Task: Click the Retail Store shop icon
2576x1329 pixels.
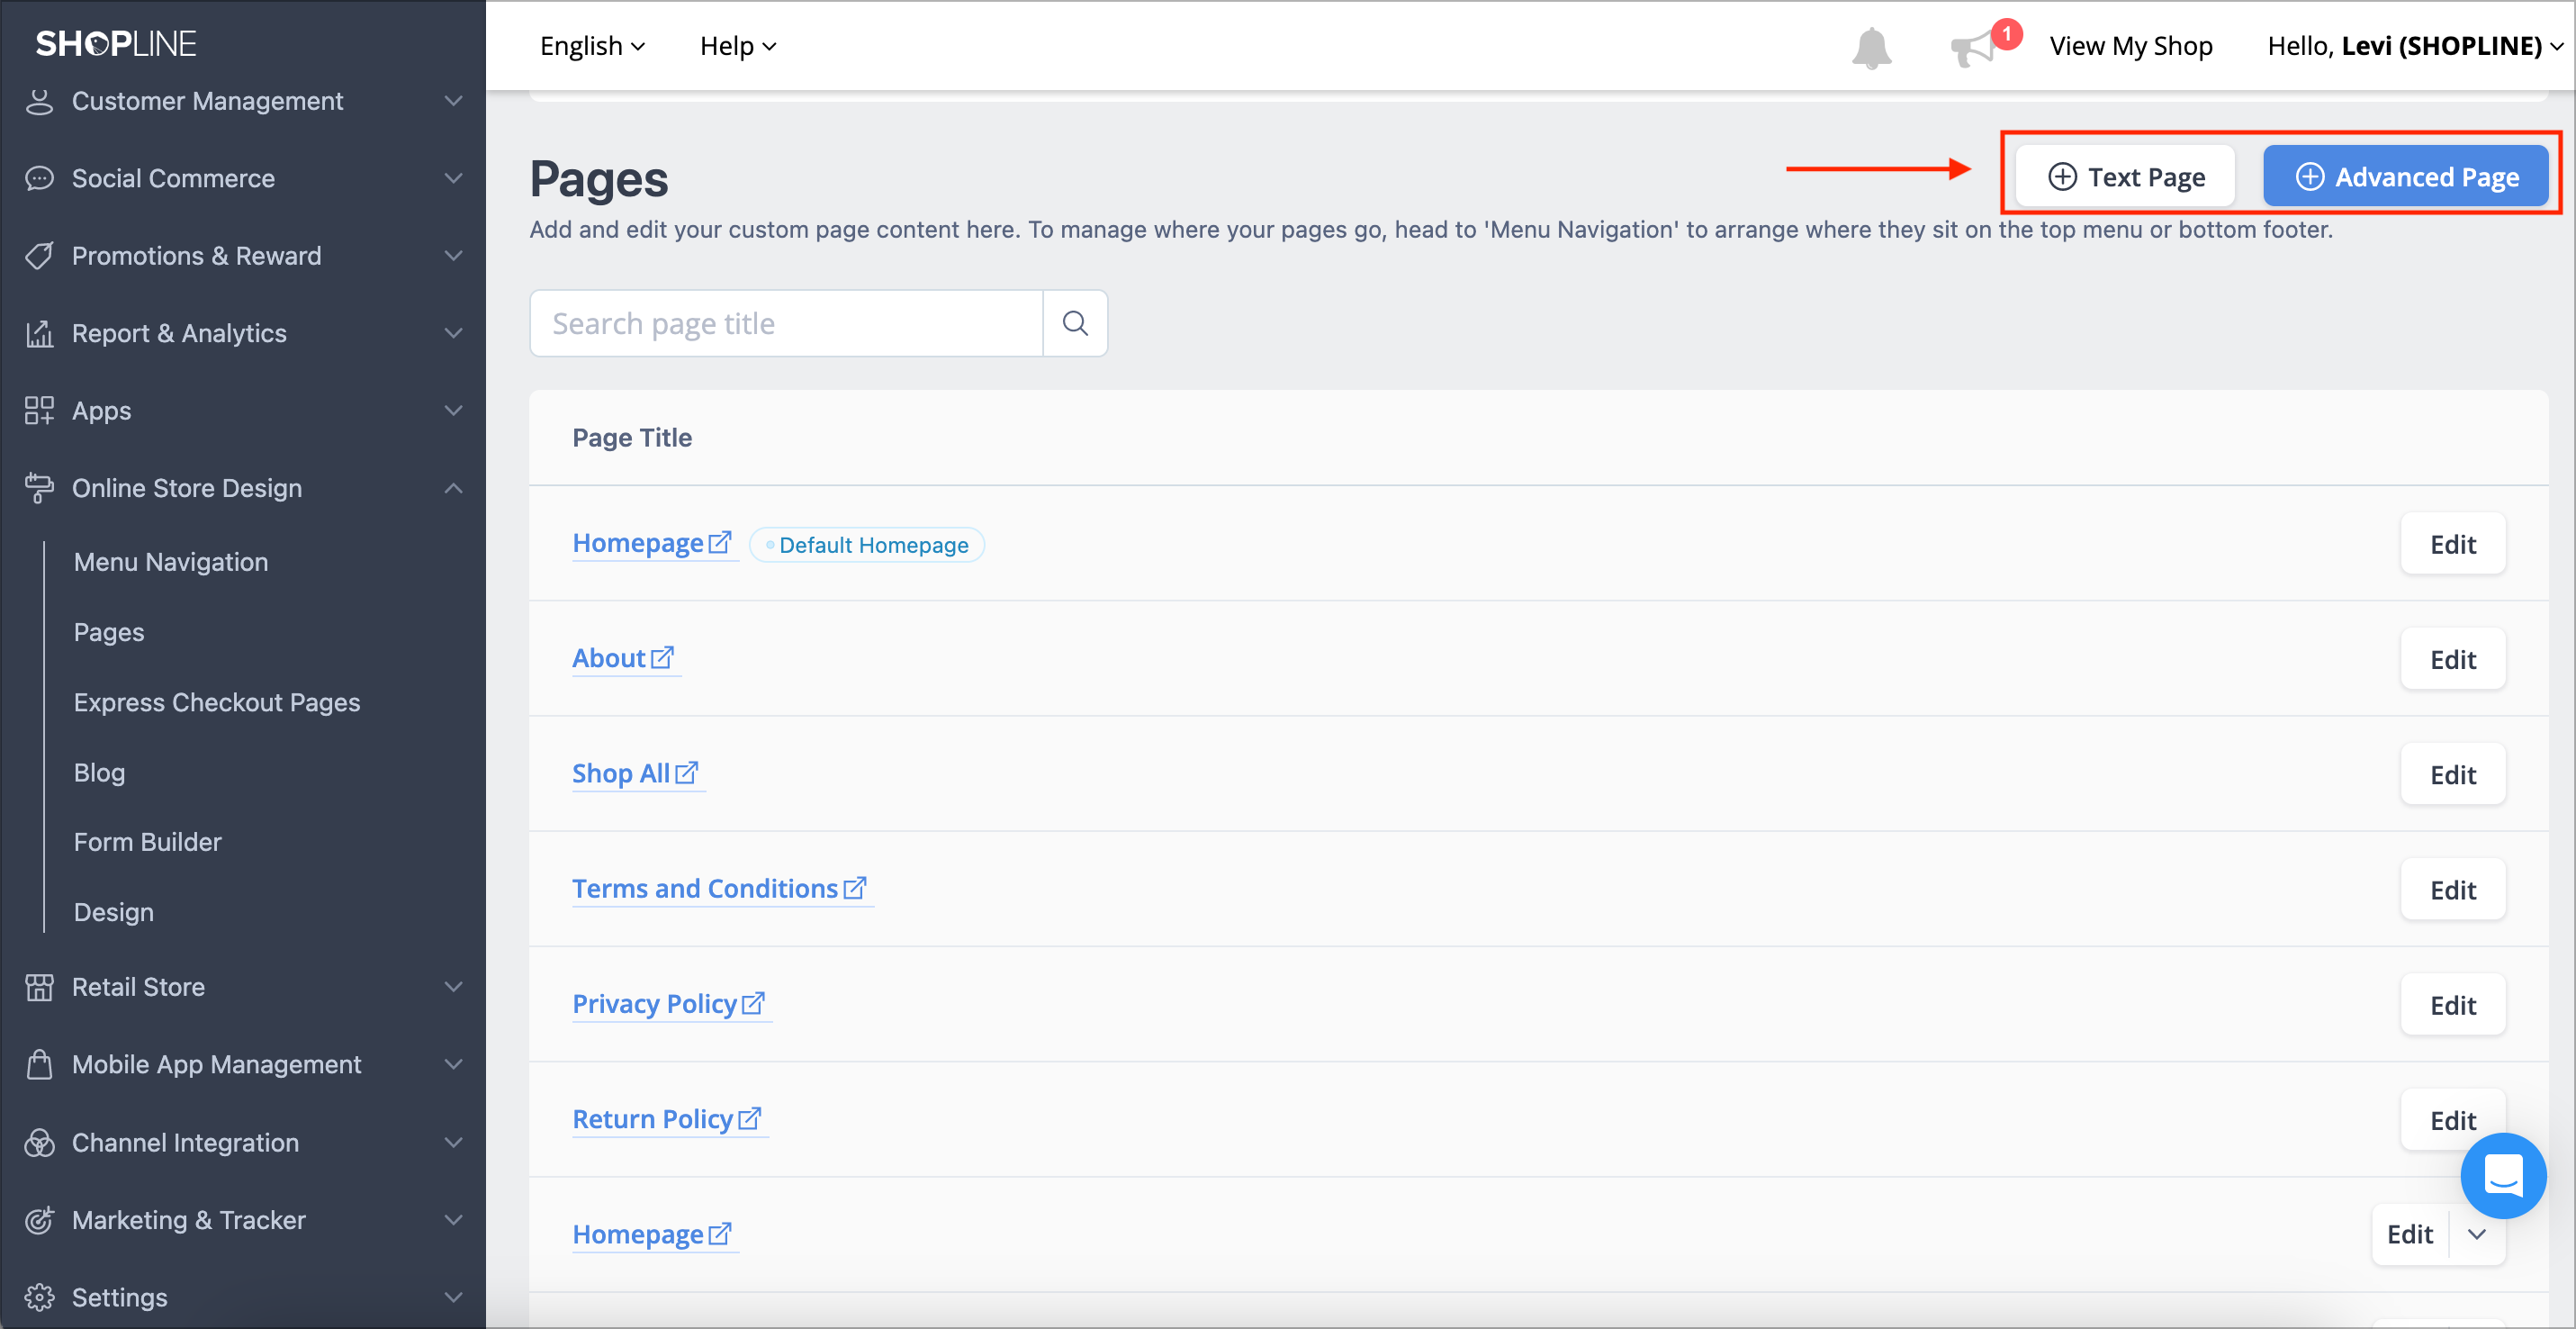Action: [x=39, y=987]
